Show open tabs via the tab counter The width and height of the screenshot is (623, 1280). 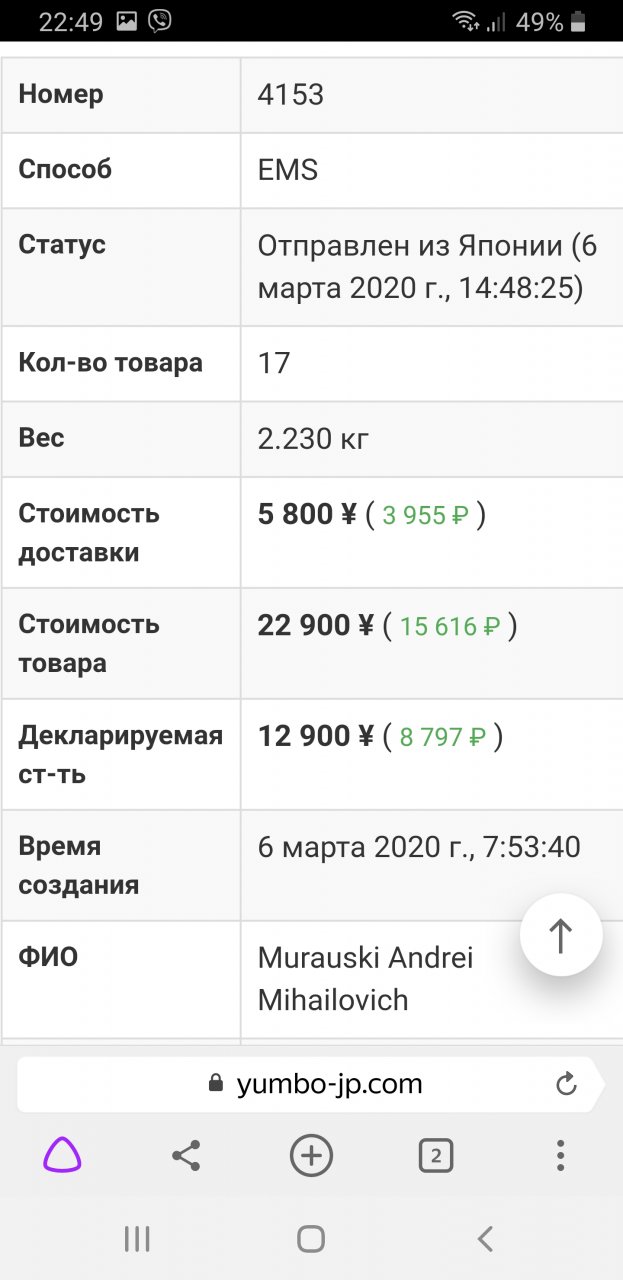coord(435,1156)
